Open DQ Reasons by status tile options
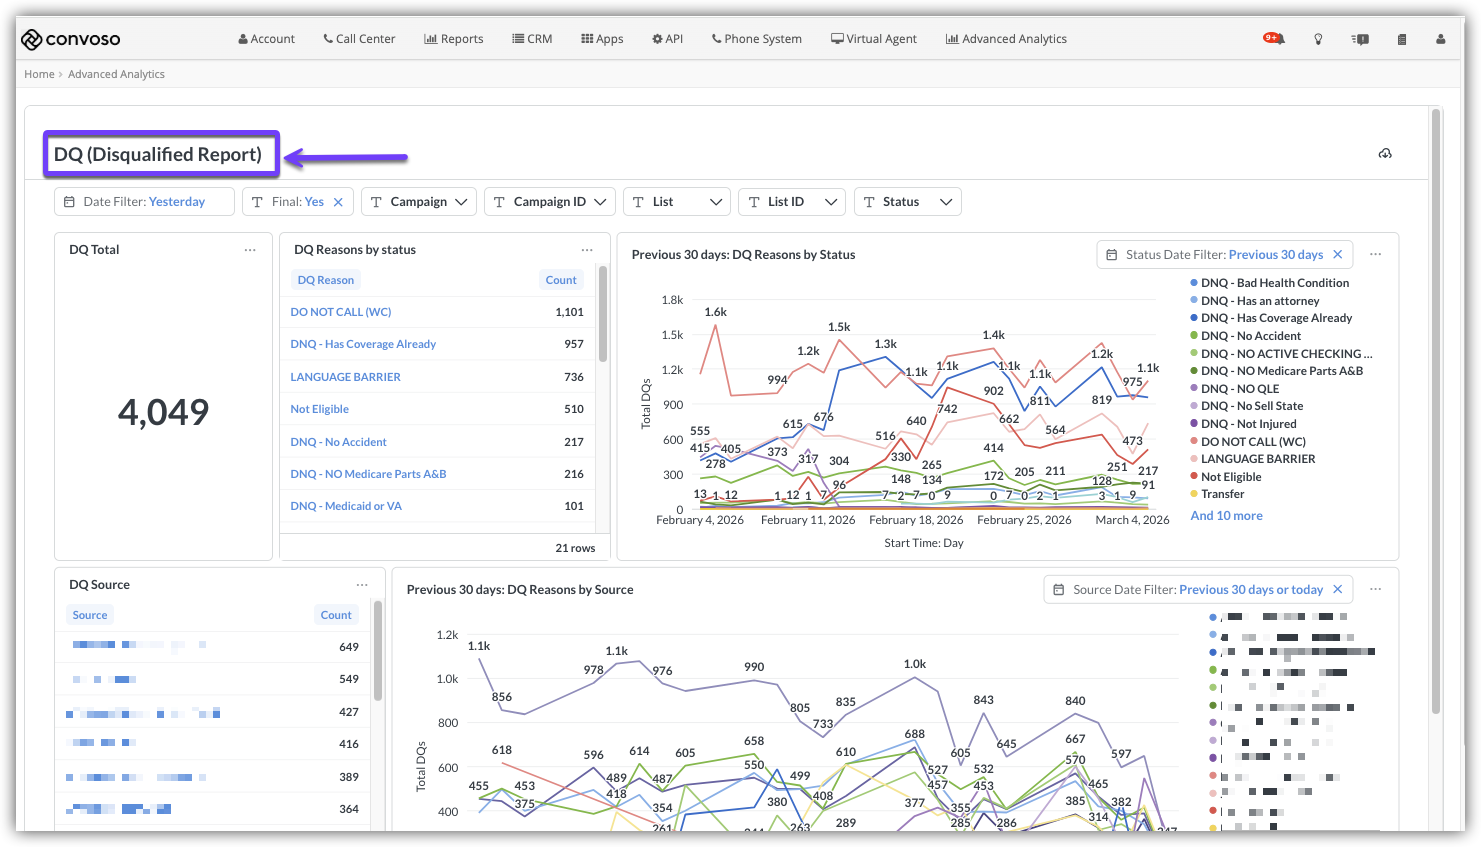This screenshot has width=1481, height=847. [x=587, y=250]
